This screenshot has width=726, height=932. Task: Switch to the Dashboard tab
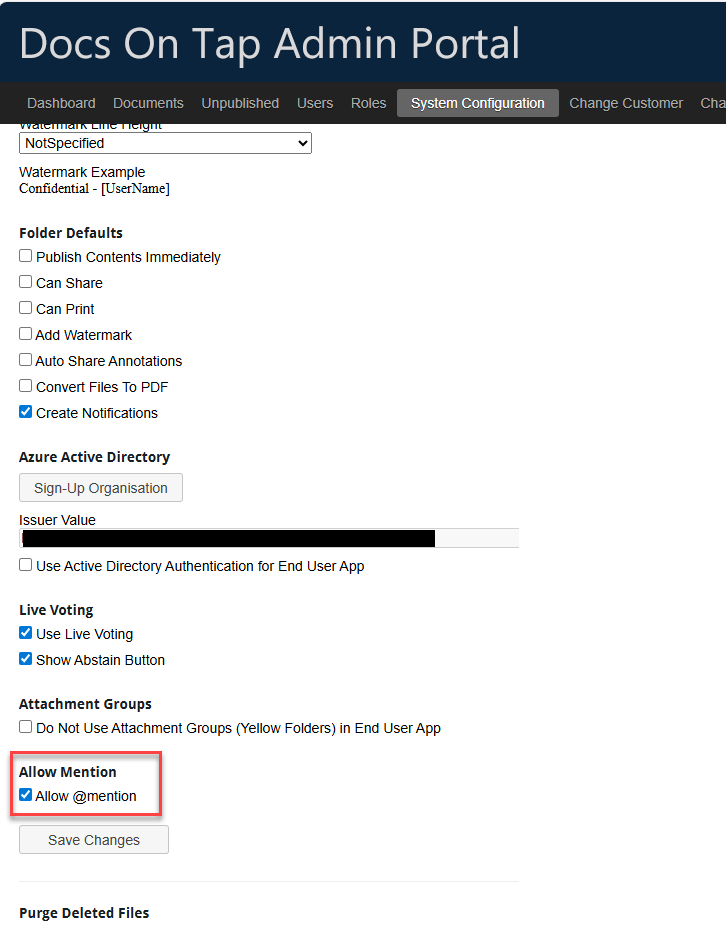pos(61,103)
